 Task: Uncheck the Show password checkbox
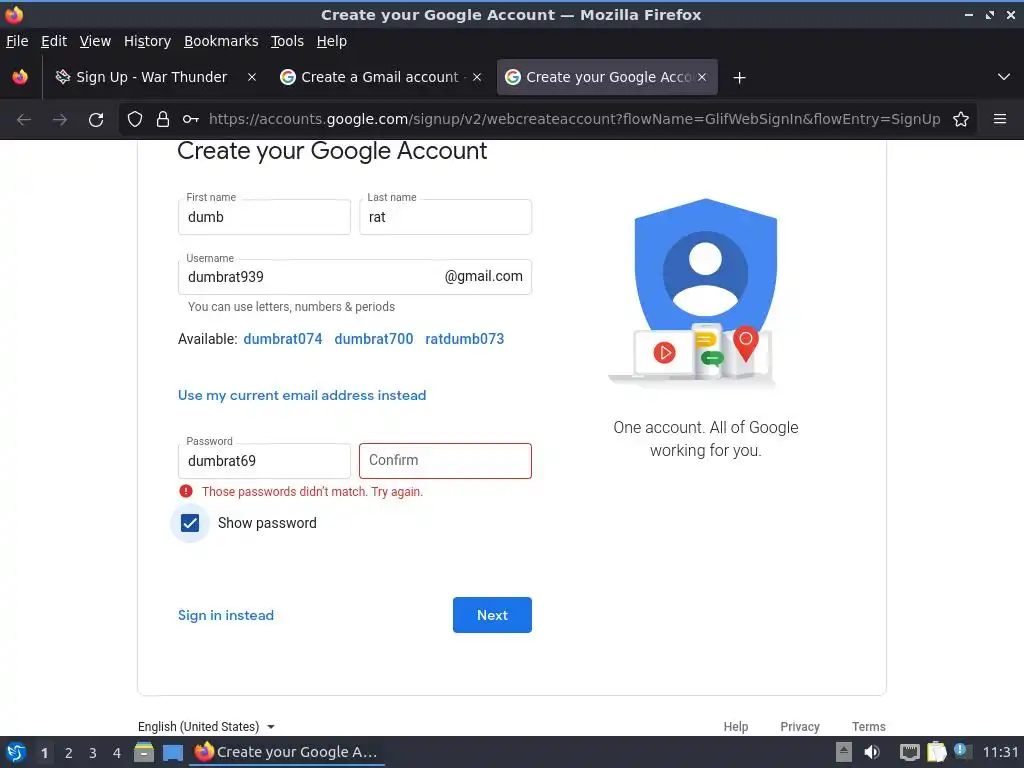point(190,523)
